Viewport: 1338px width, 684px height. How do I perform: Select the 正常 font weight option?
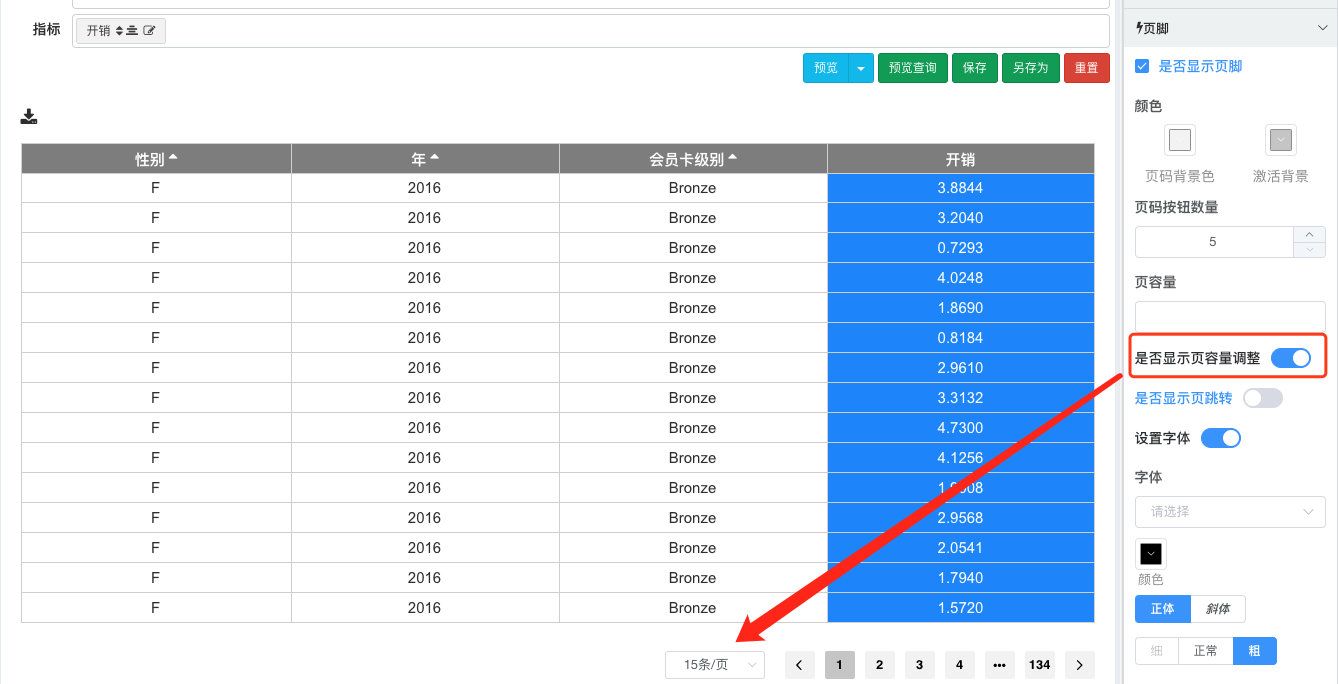pyautogui.click(x=1206, y=651)
